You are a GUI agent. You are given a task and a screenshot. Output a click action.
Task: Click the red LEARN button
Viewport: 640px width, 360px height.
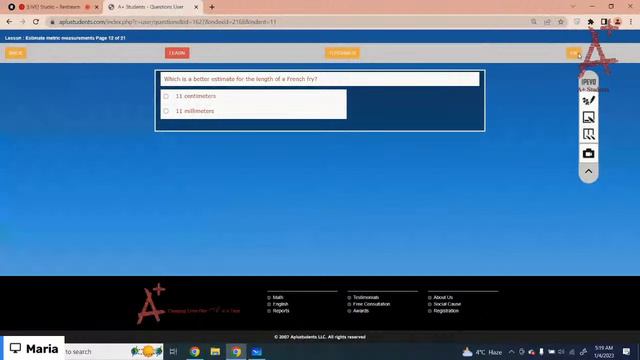(177, 53)
